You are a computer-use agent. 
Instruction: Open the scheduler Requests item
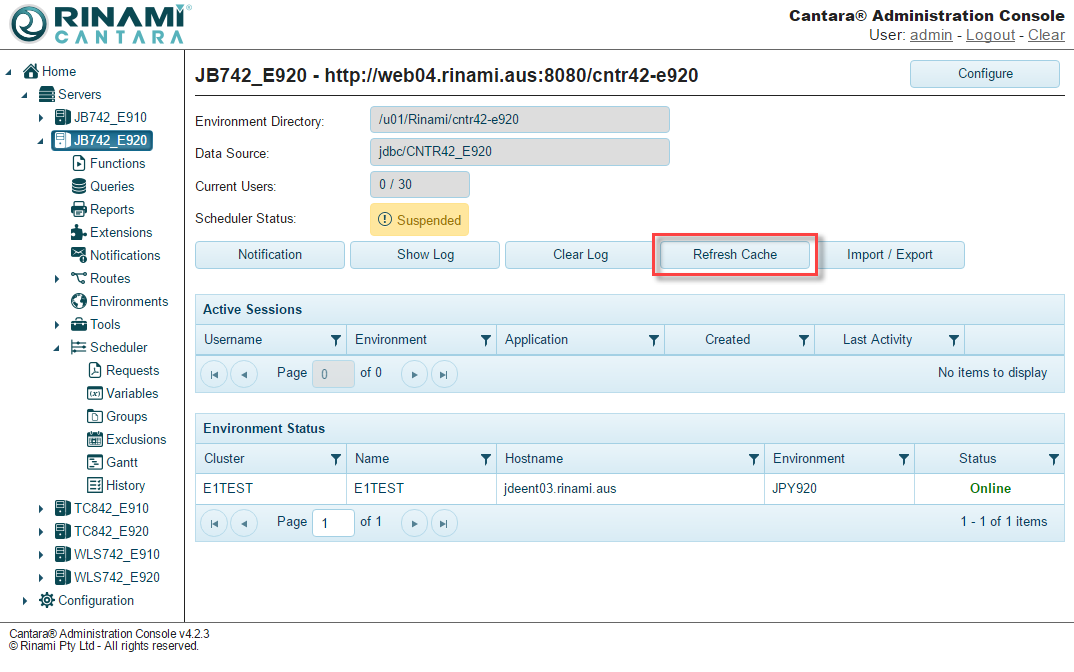click(x=132, y=370)
